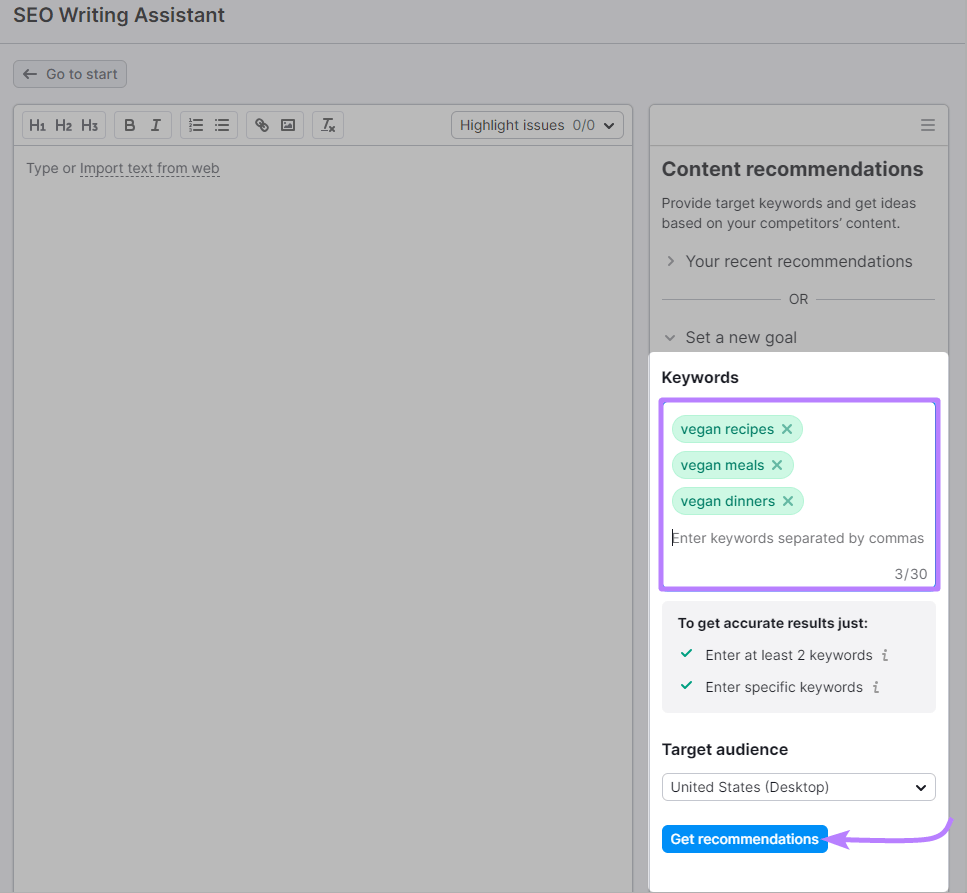Insert an image
Viewport: 967px width, 893px height.
[x=288, y=124]
